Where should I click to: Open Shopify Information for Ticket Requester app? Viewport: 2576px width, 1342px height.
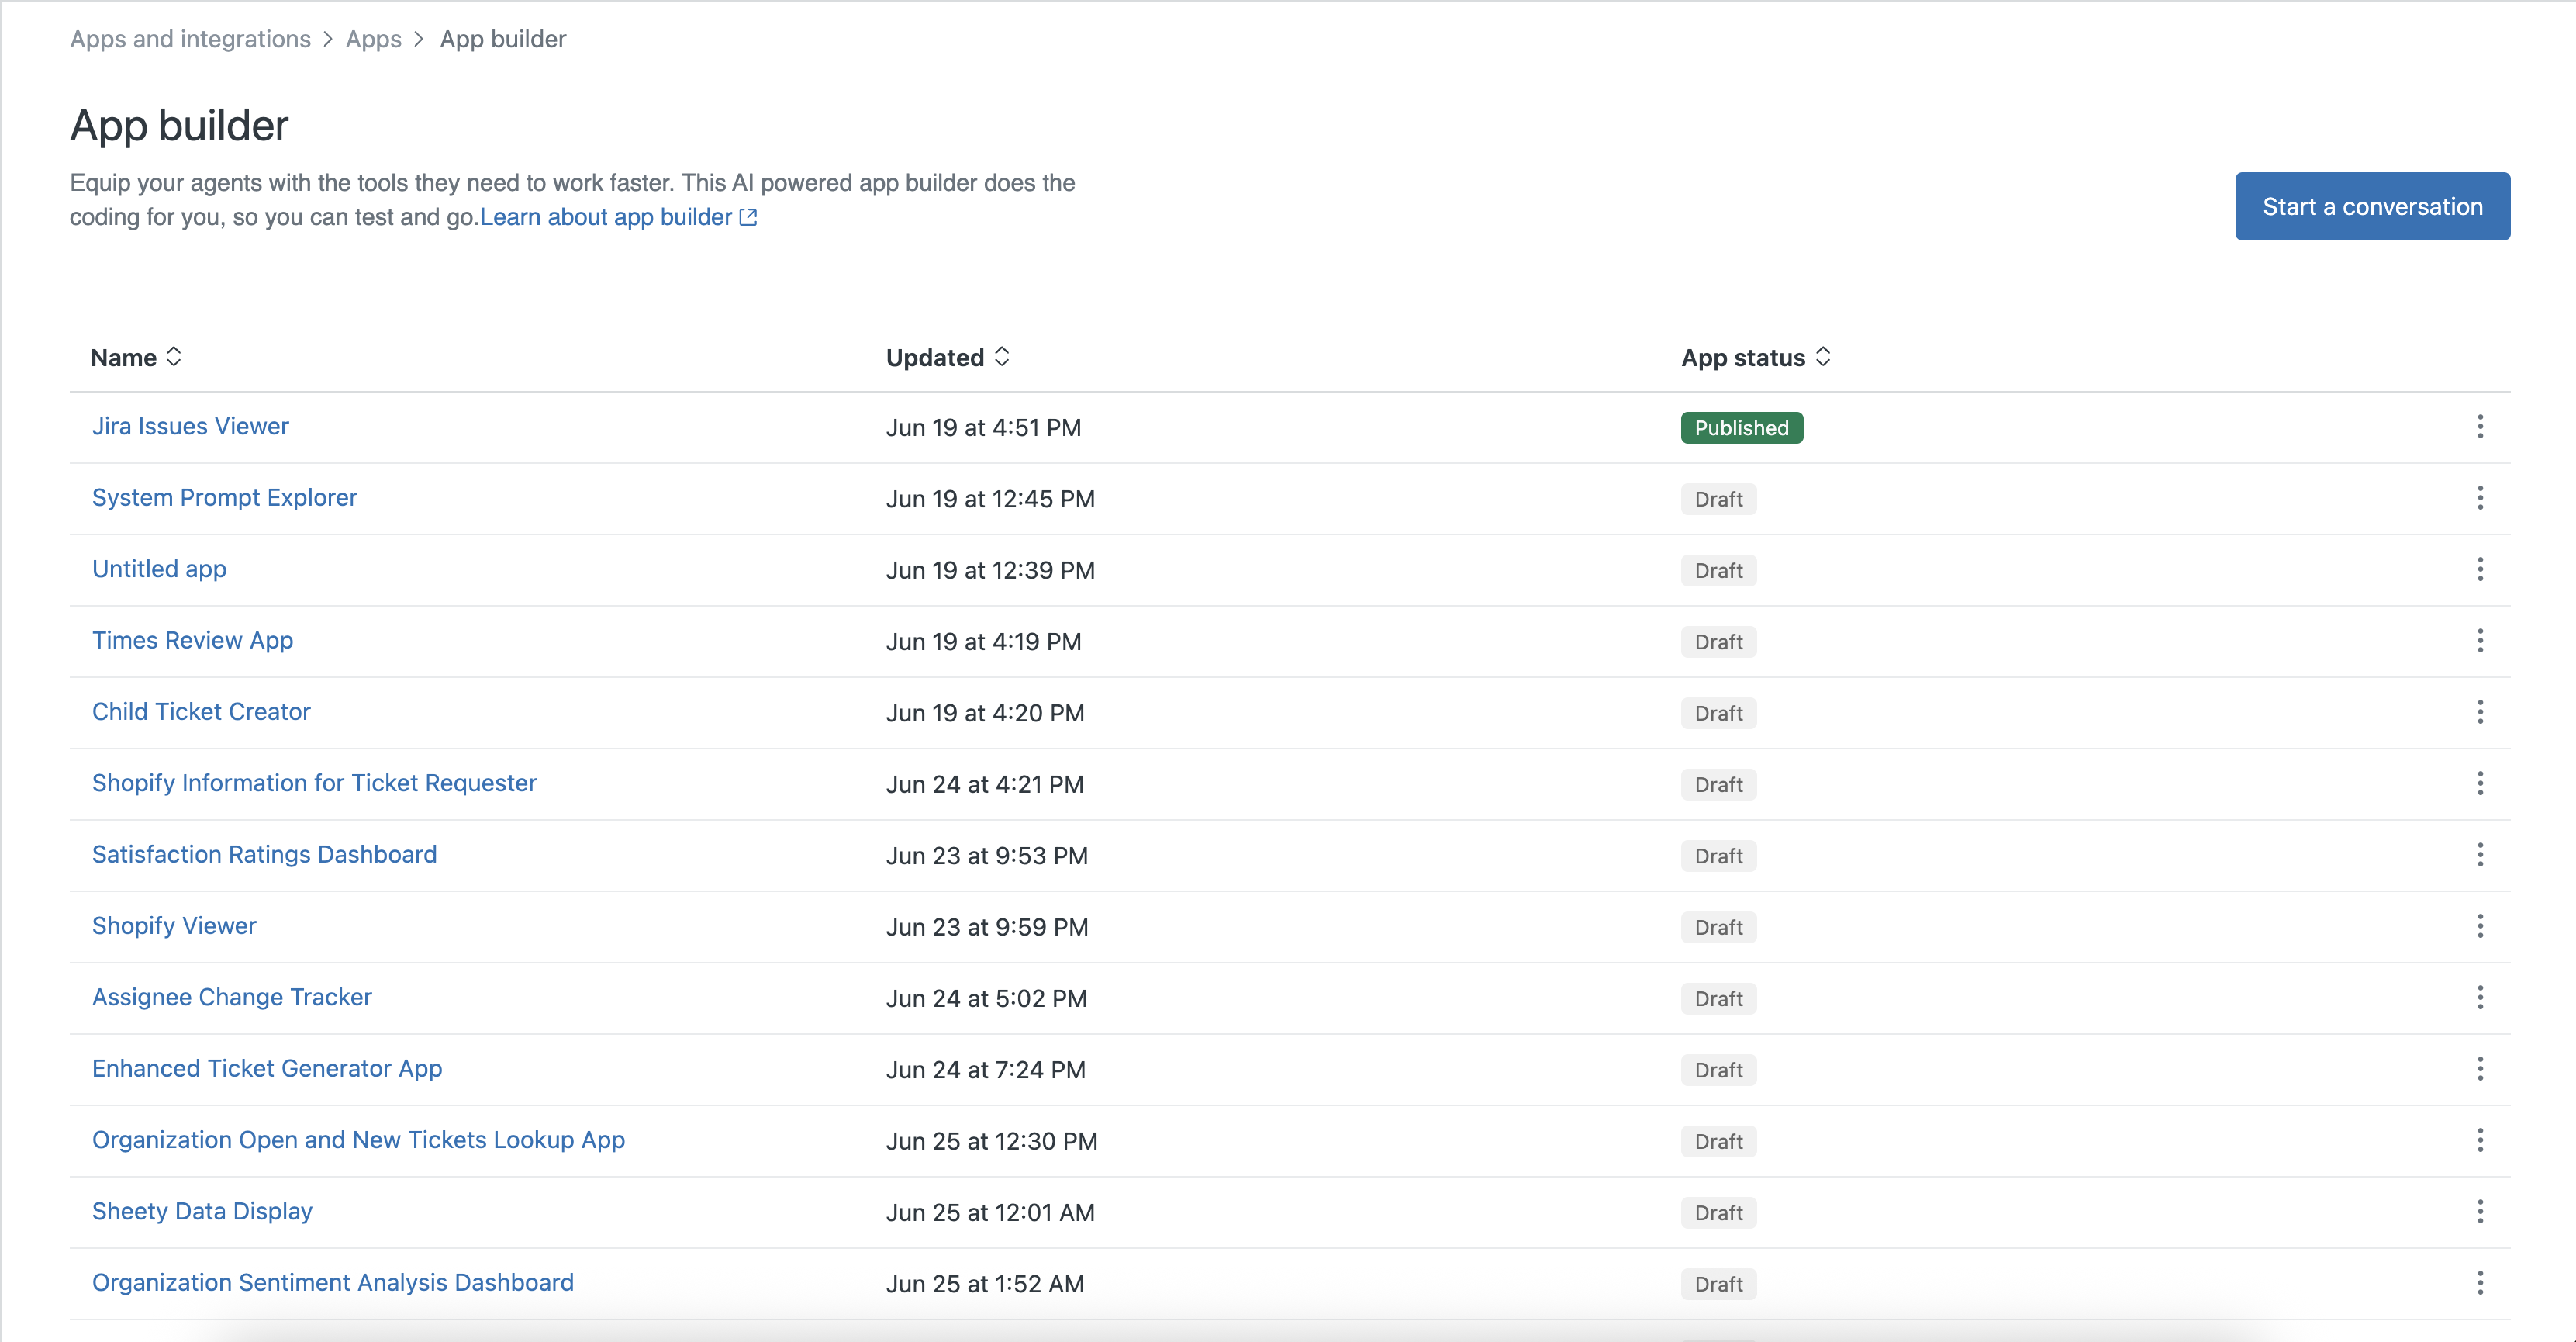pyautogui.click(x=314, y=783)
